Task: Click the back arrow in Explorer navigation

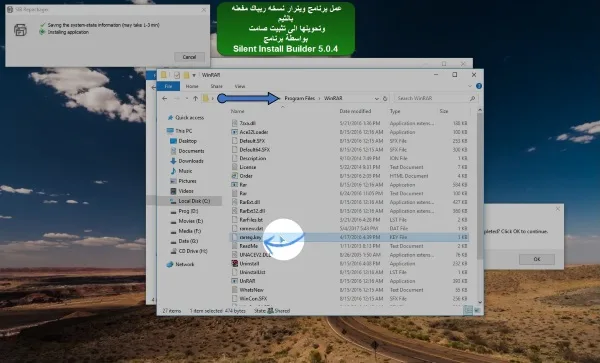Action: (165, 98)
